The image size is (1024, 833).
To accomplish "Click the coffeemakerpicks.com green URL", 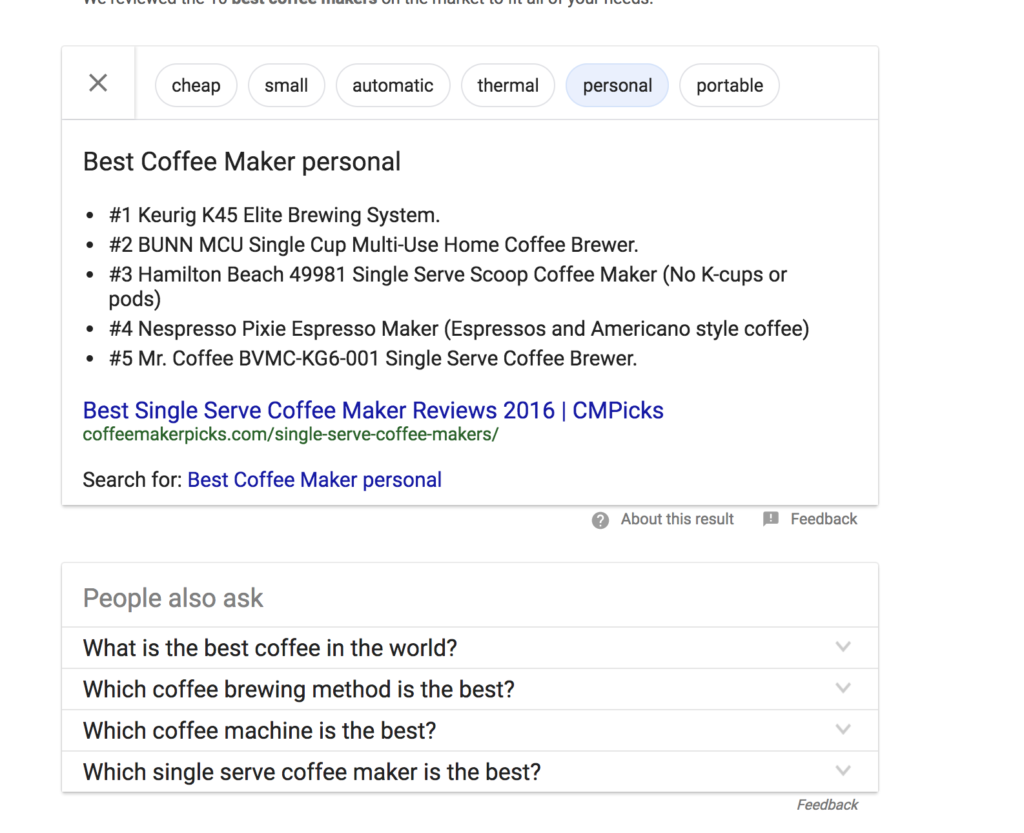I will coord(291,435).
